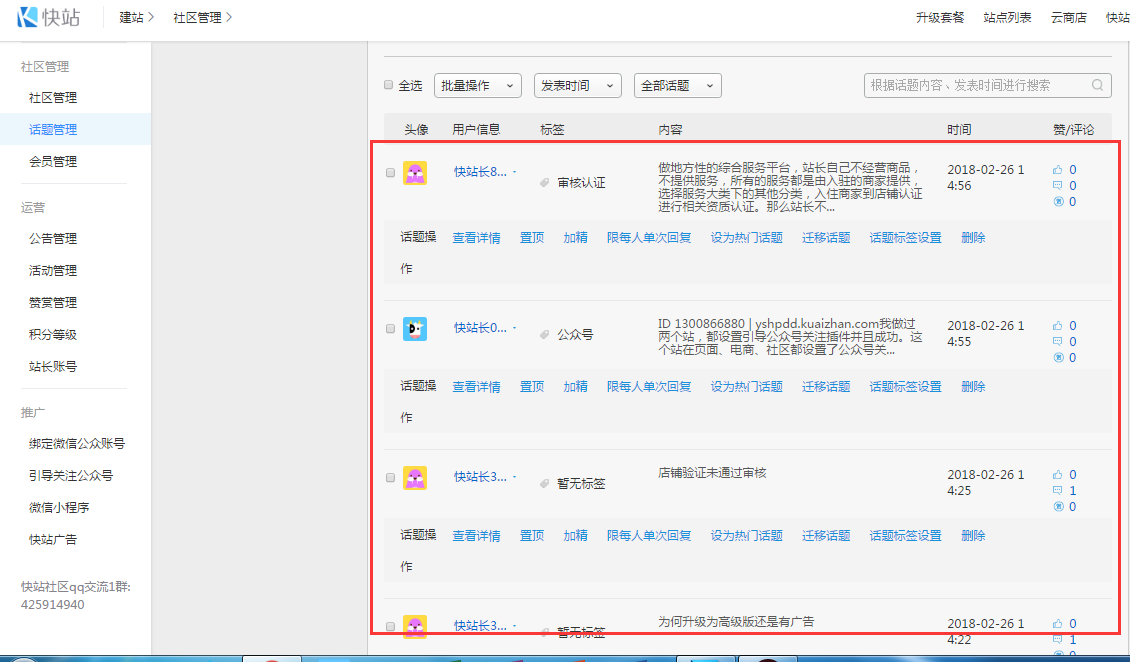This screenshot has height=662, width=1130.
Task: Check the 全选 select-all checkbox
Action: (x=389, y=85)
